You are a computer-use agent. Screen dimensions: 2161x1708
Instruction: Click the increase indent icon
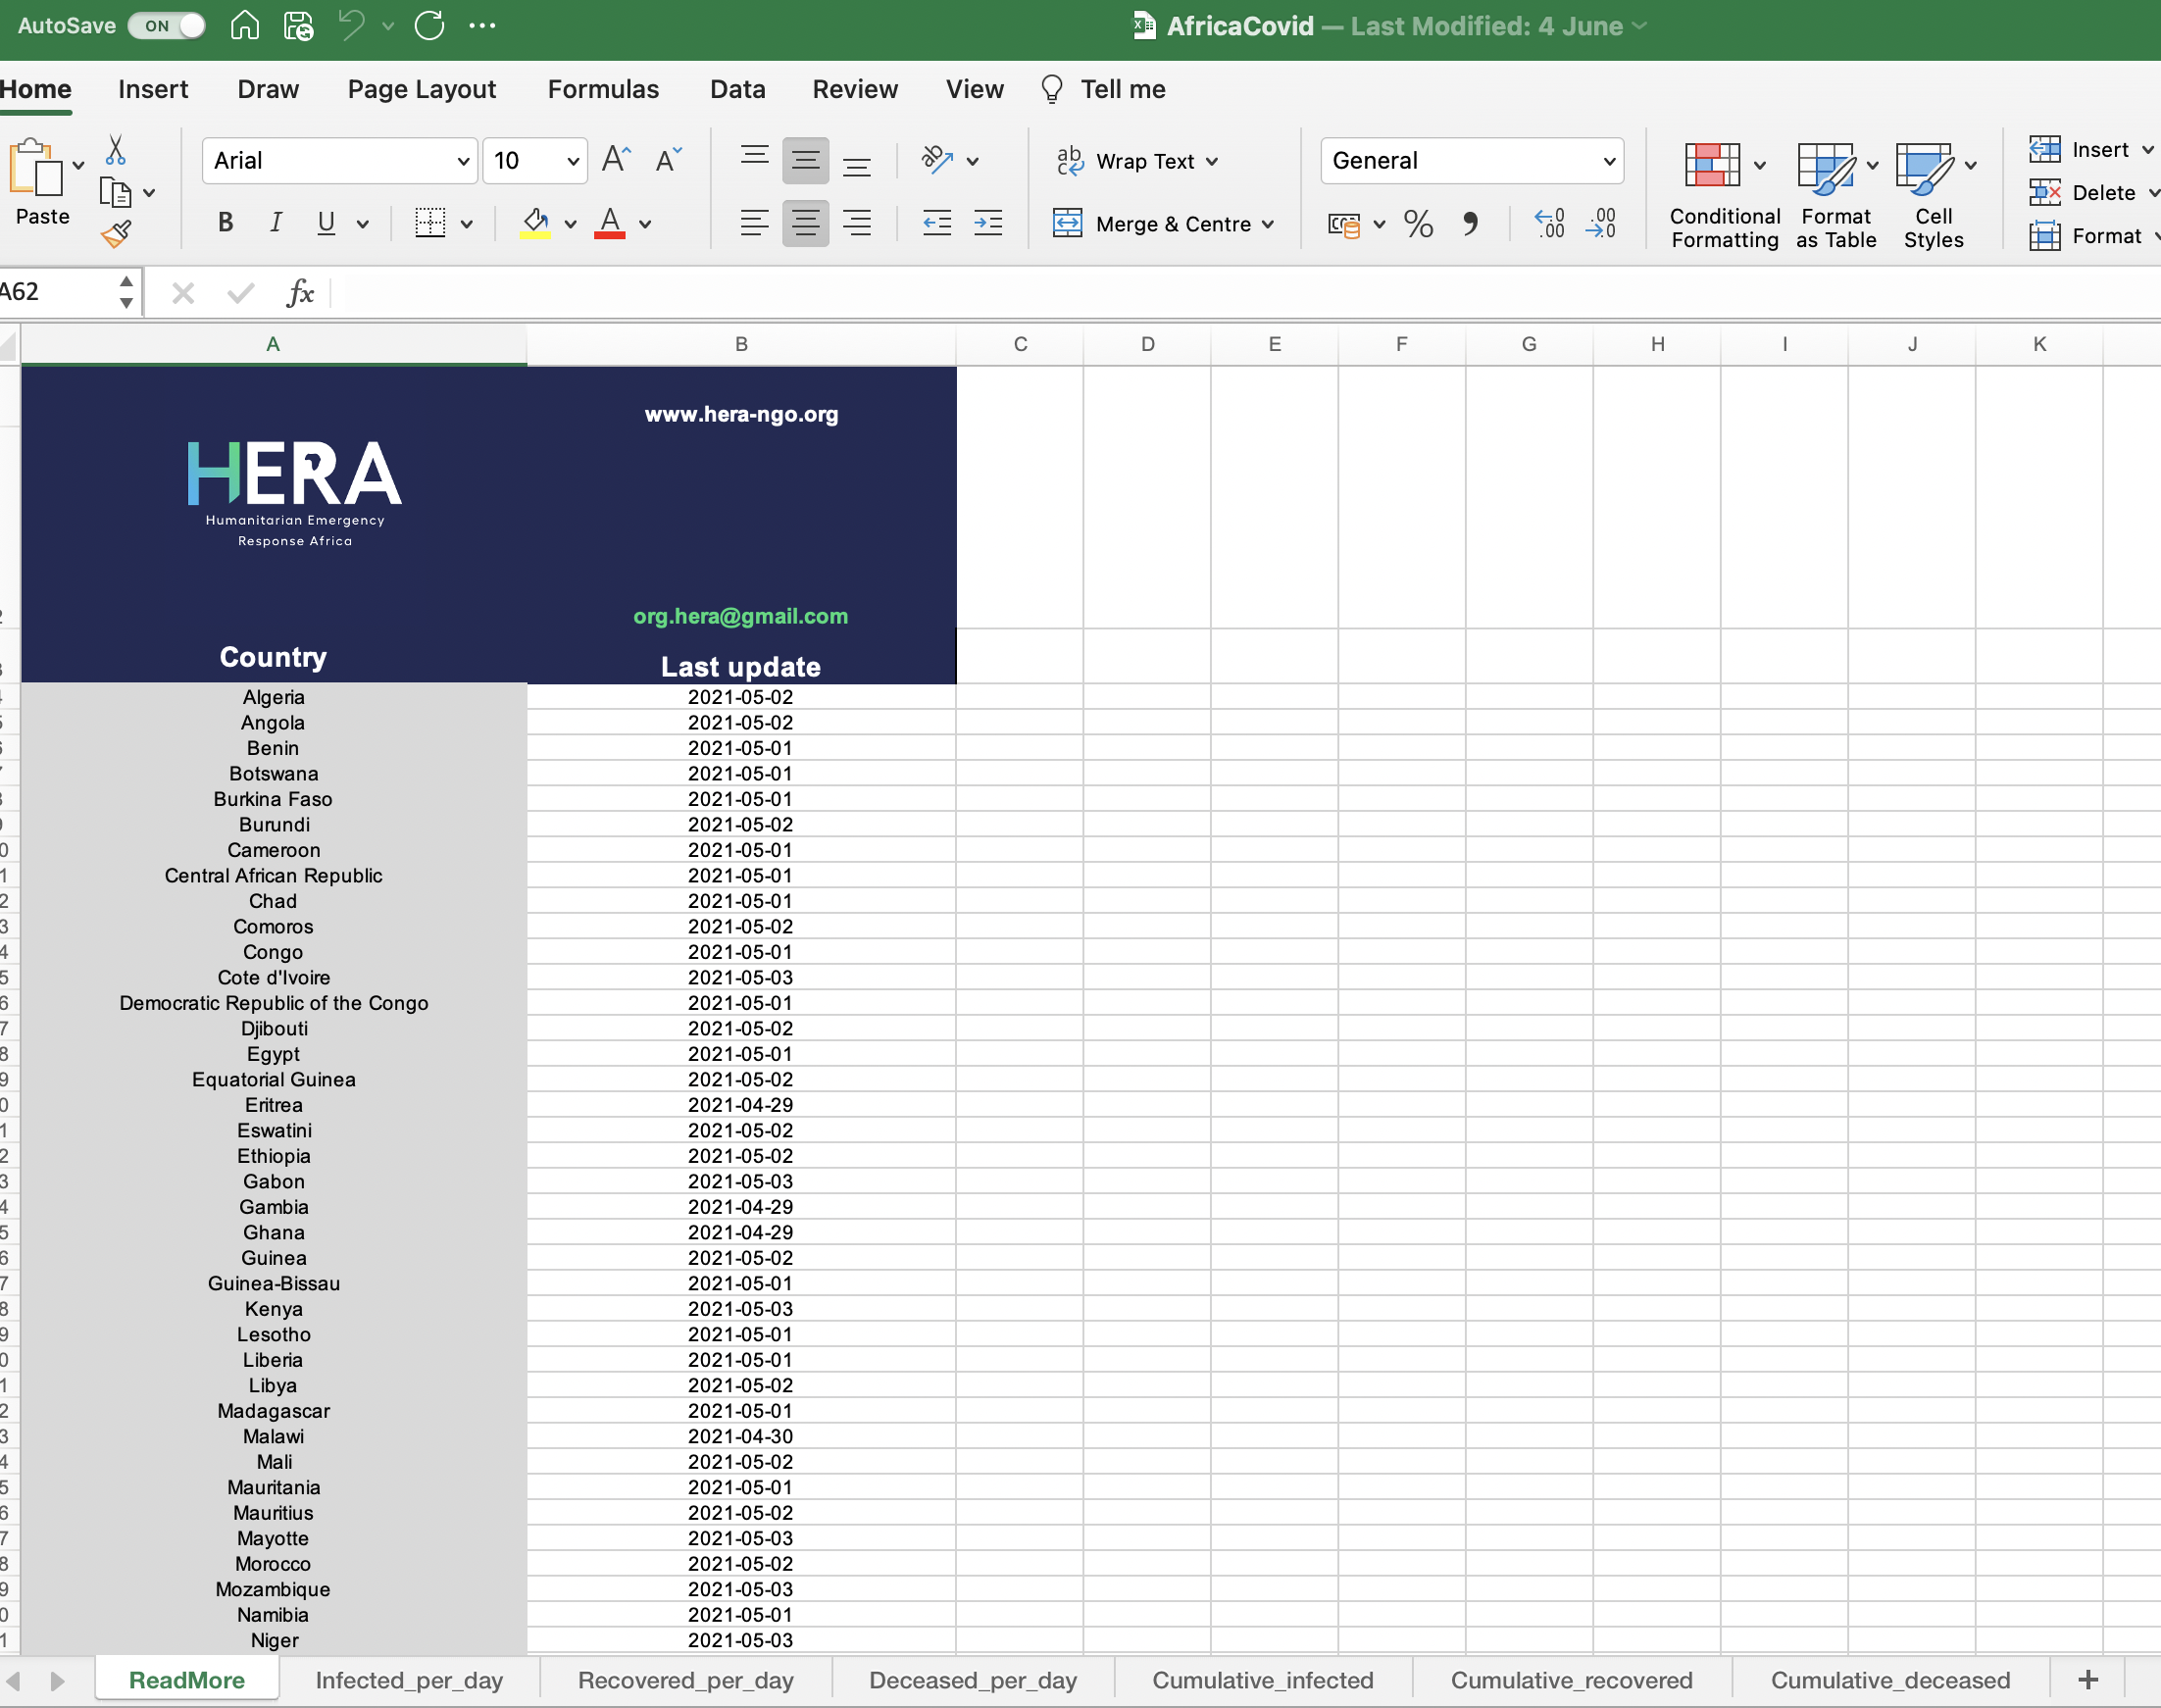pyautogui.click(x=987, y=223)
